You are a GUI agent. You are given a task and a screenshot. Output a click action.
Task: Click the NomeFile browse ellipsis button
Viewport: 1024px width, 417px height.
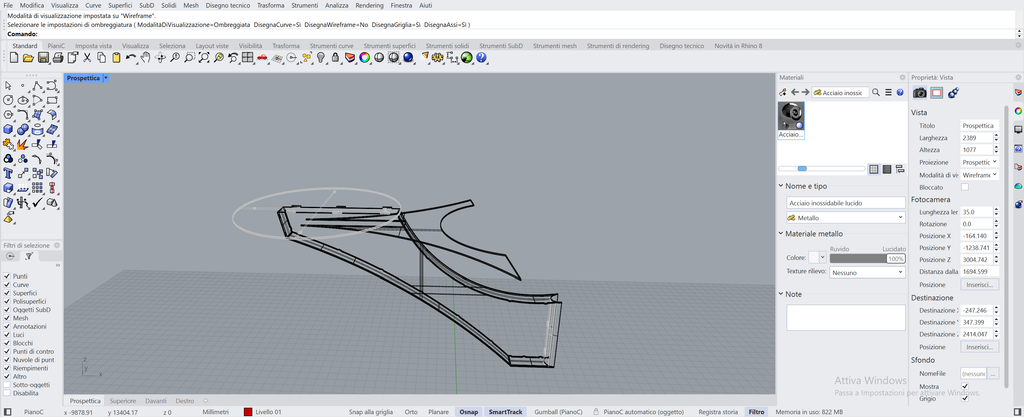(993, 374)
